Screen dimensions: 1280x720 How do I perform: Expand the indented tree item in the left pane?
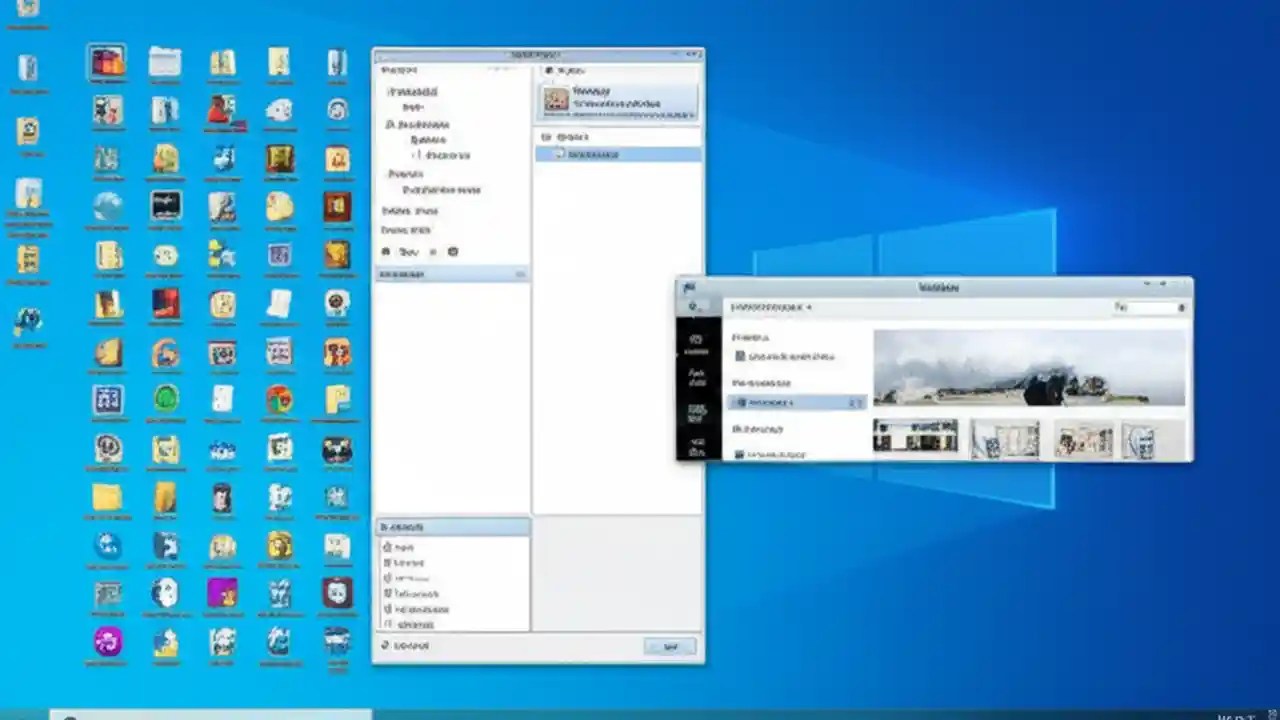click(443, 156)
